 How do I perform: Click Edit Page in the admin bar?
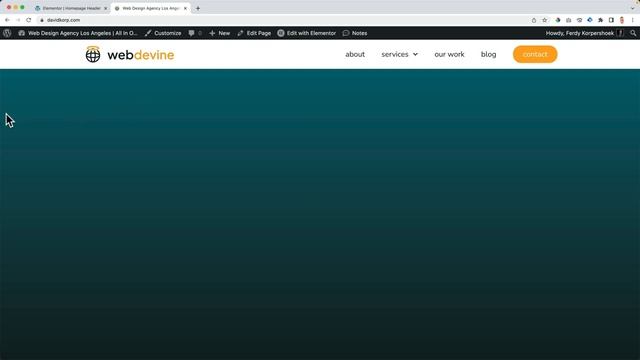click(254, 33)
